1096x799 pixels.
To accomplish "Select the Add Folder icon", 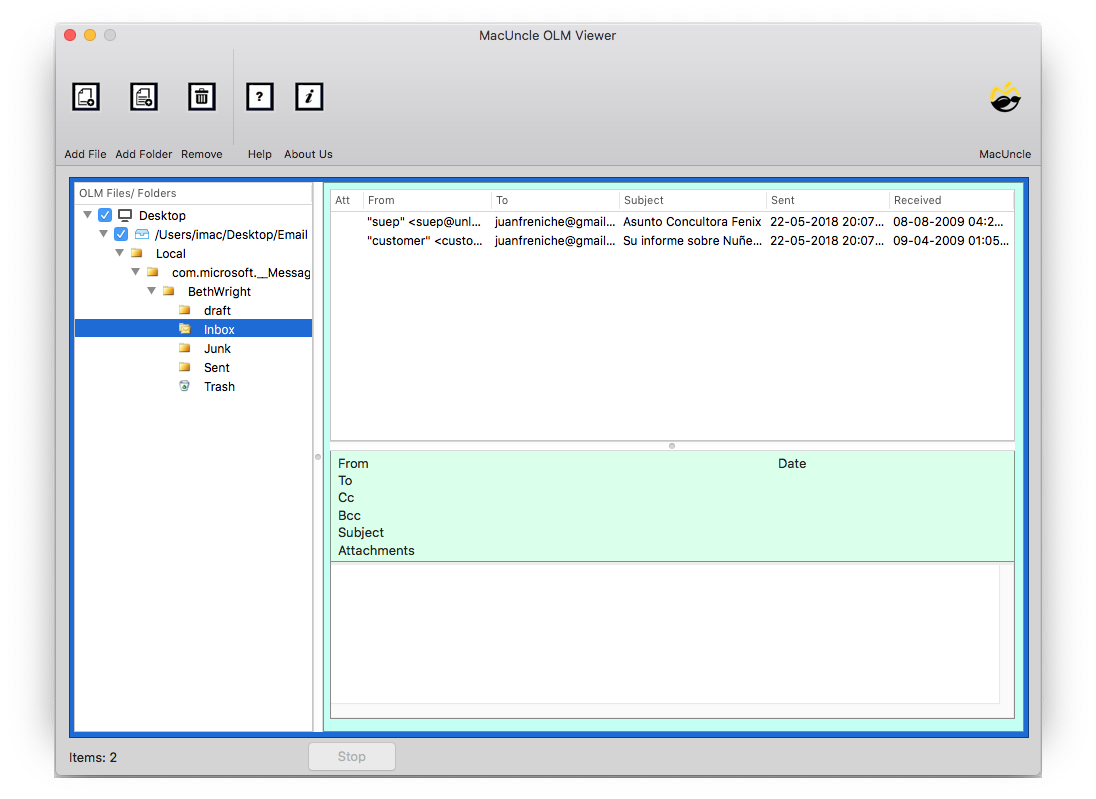I will coord(143,96).
